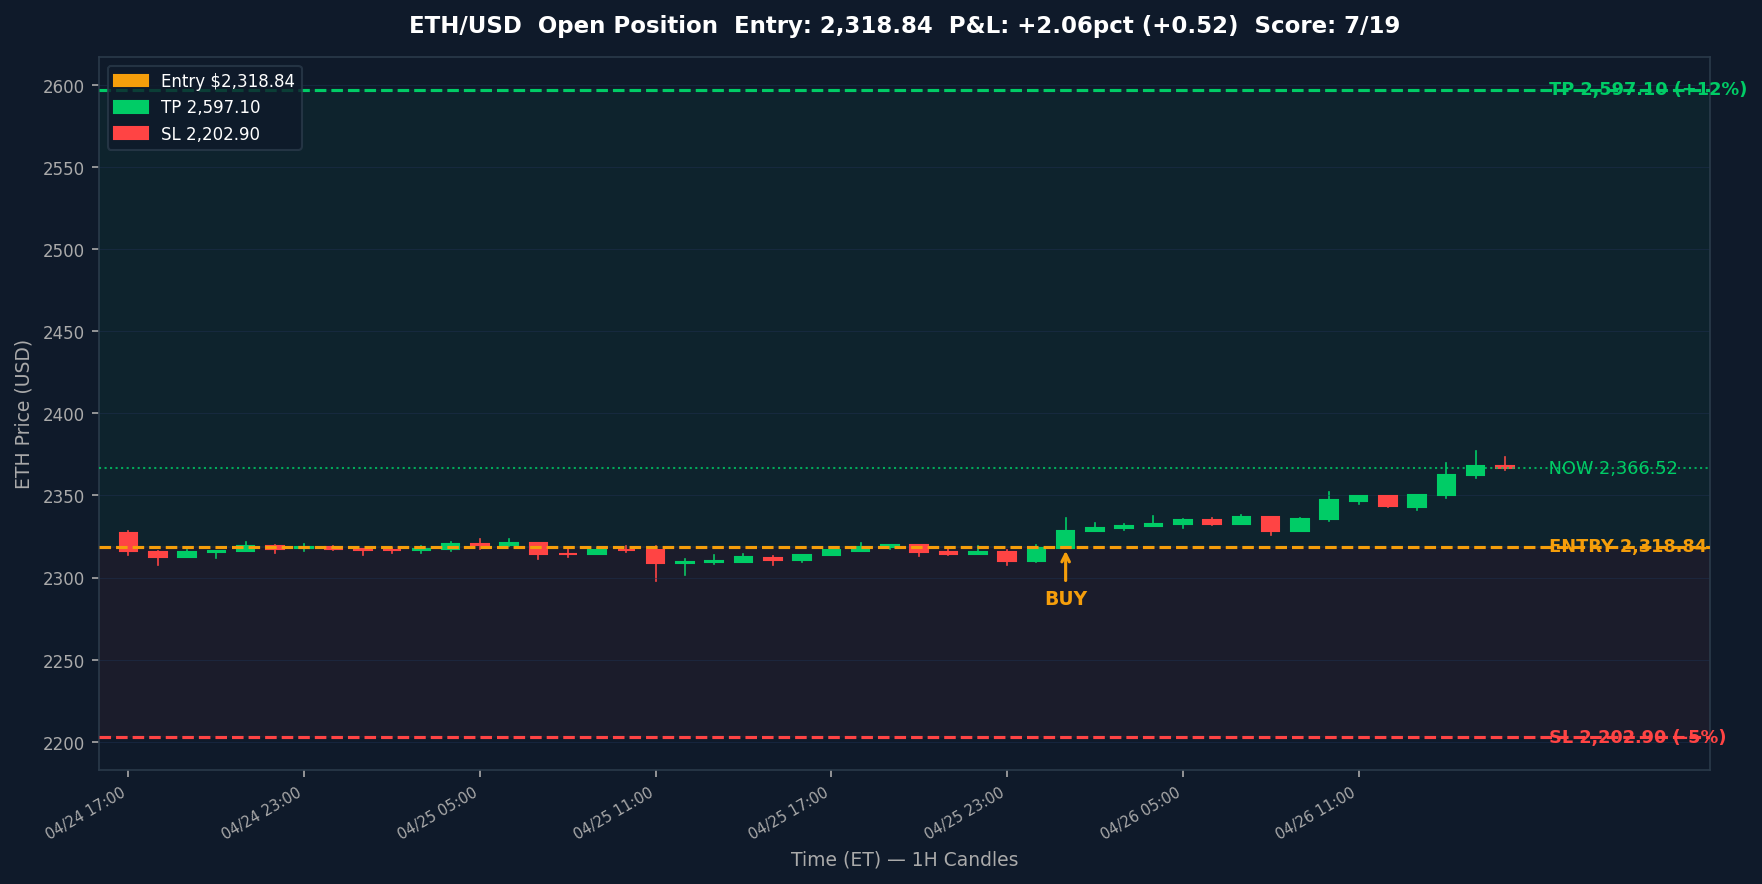Click the red SL legend swatch
The width and height of the screenshot is (1762, 884).
(x=131, y=134)
